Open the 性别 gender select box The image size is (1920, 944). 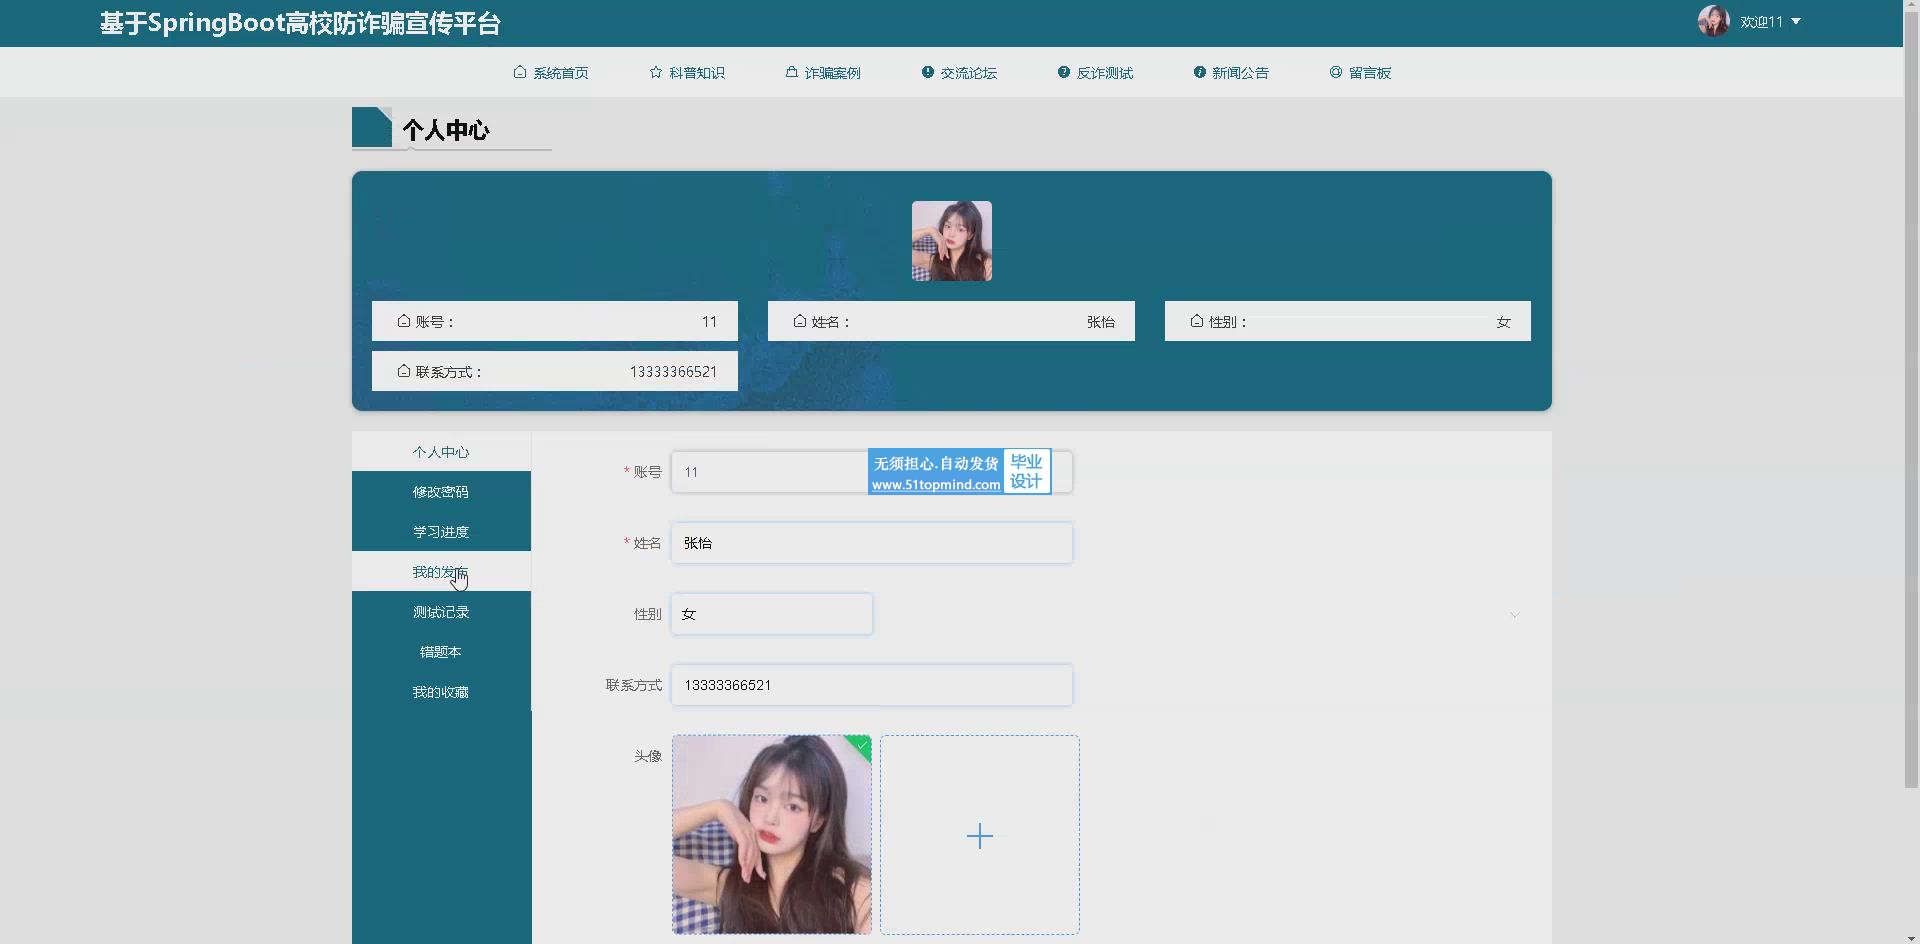coord(771,614)
